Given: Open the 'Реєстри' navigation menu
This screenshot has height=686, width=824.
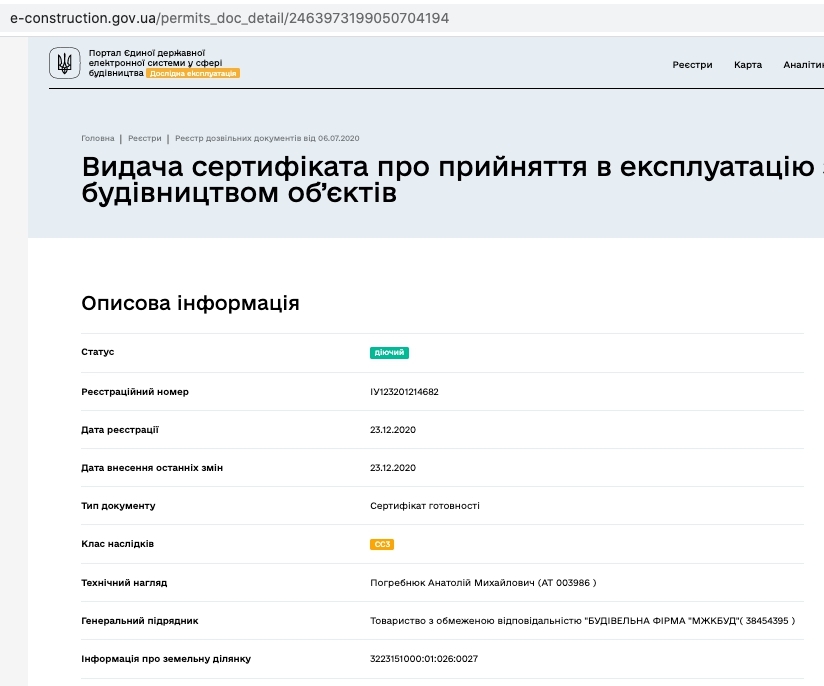Looking at the screenshot, I should [692, 65].
